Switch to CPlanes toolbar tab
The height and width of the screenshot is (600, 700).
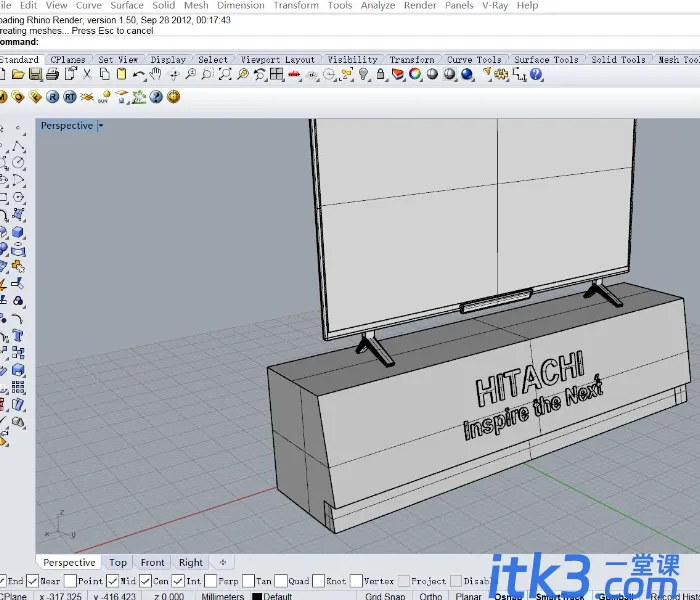tap(68, 60)
